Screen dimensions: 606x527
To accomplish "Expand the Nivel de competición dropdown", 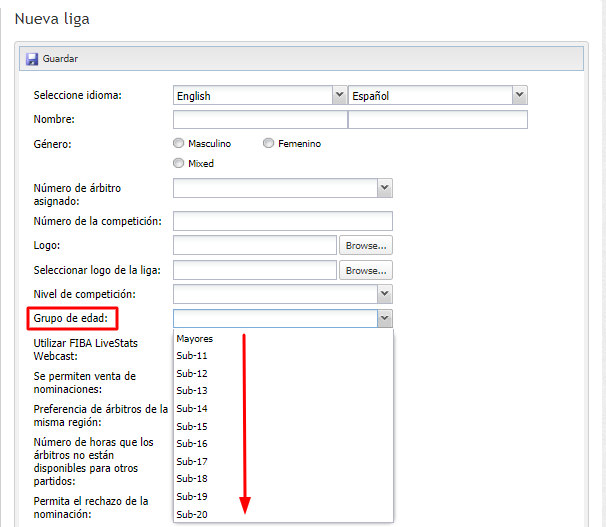I will pyautogui.click(x=385, y=294).
